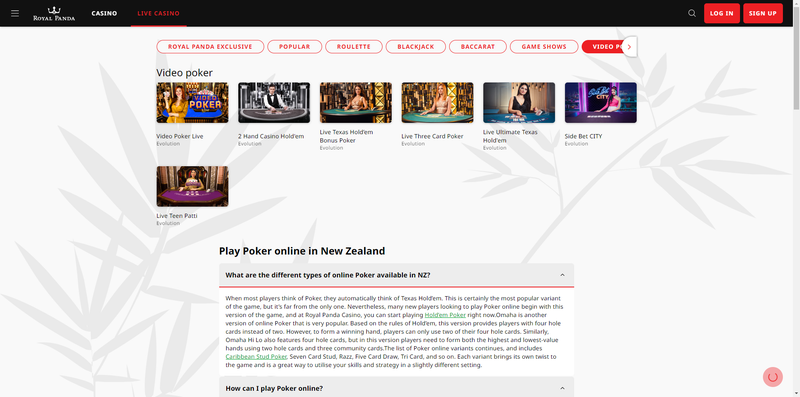Go to the Casino tab

click(104, 13)
